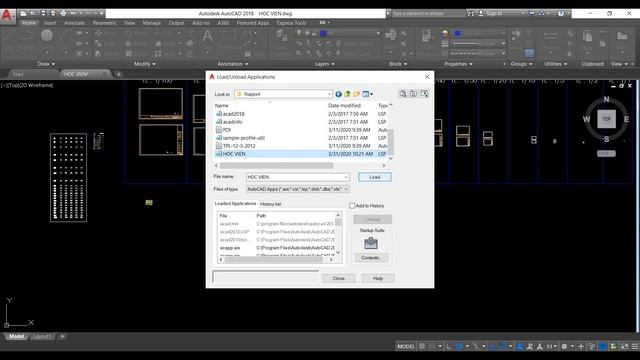
Task: Add a new layout with plus icon
Action: 62,337
